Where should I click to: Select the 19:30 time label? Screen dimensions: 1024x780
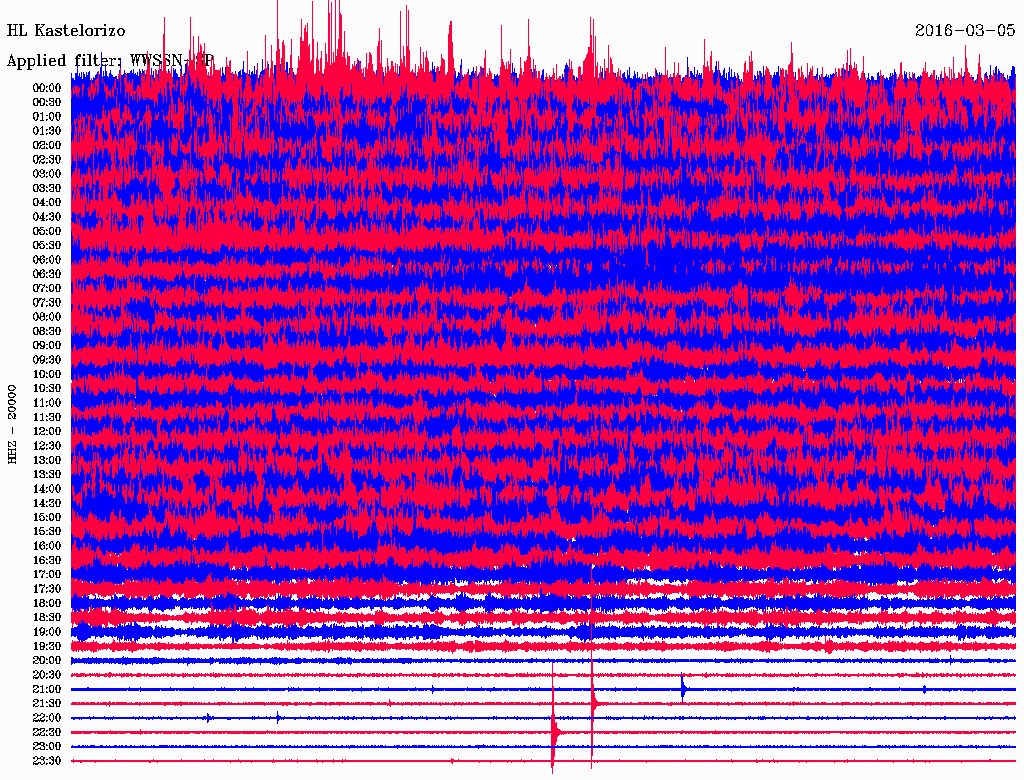click(x=47, y=647)
